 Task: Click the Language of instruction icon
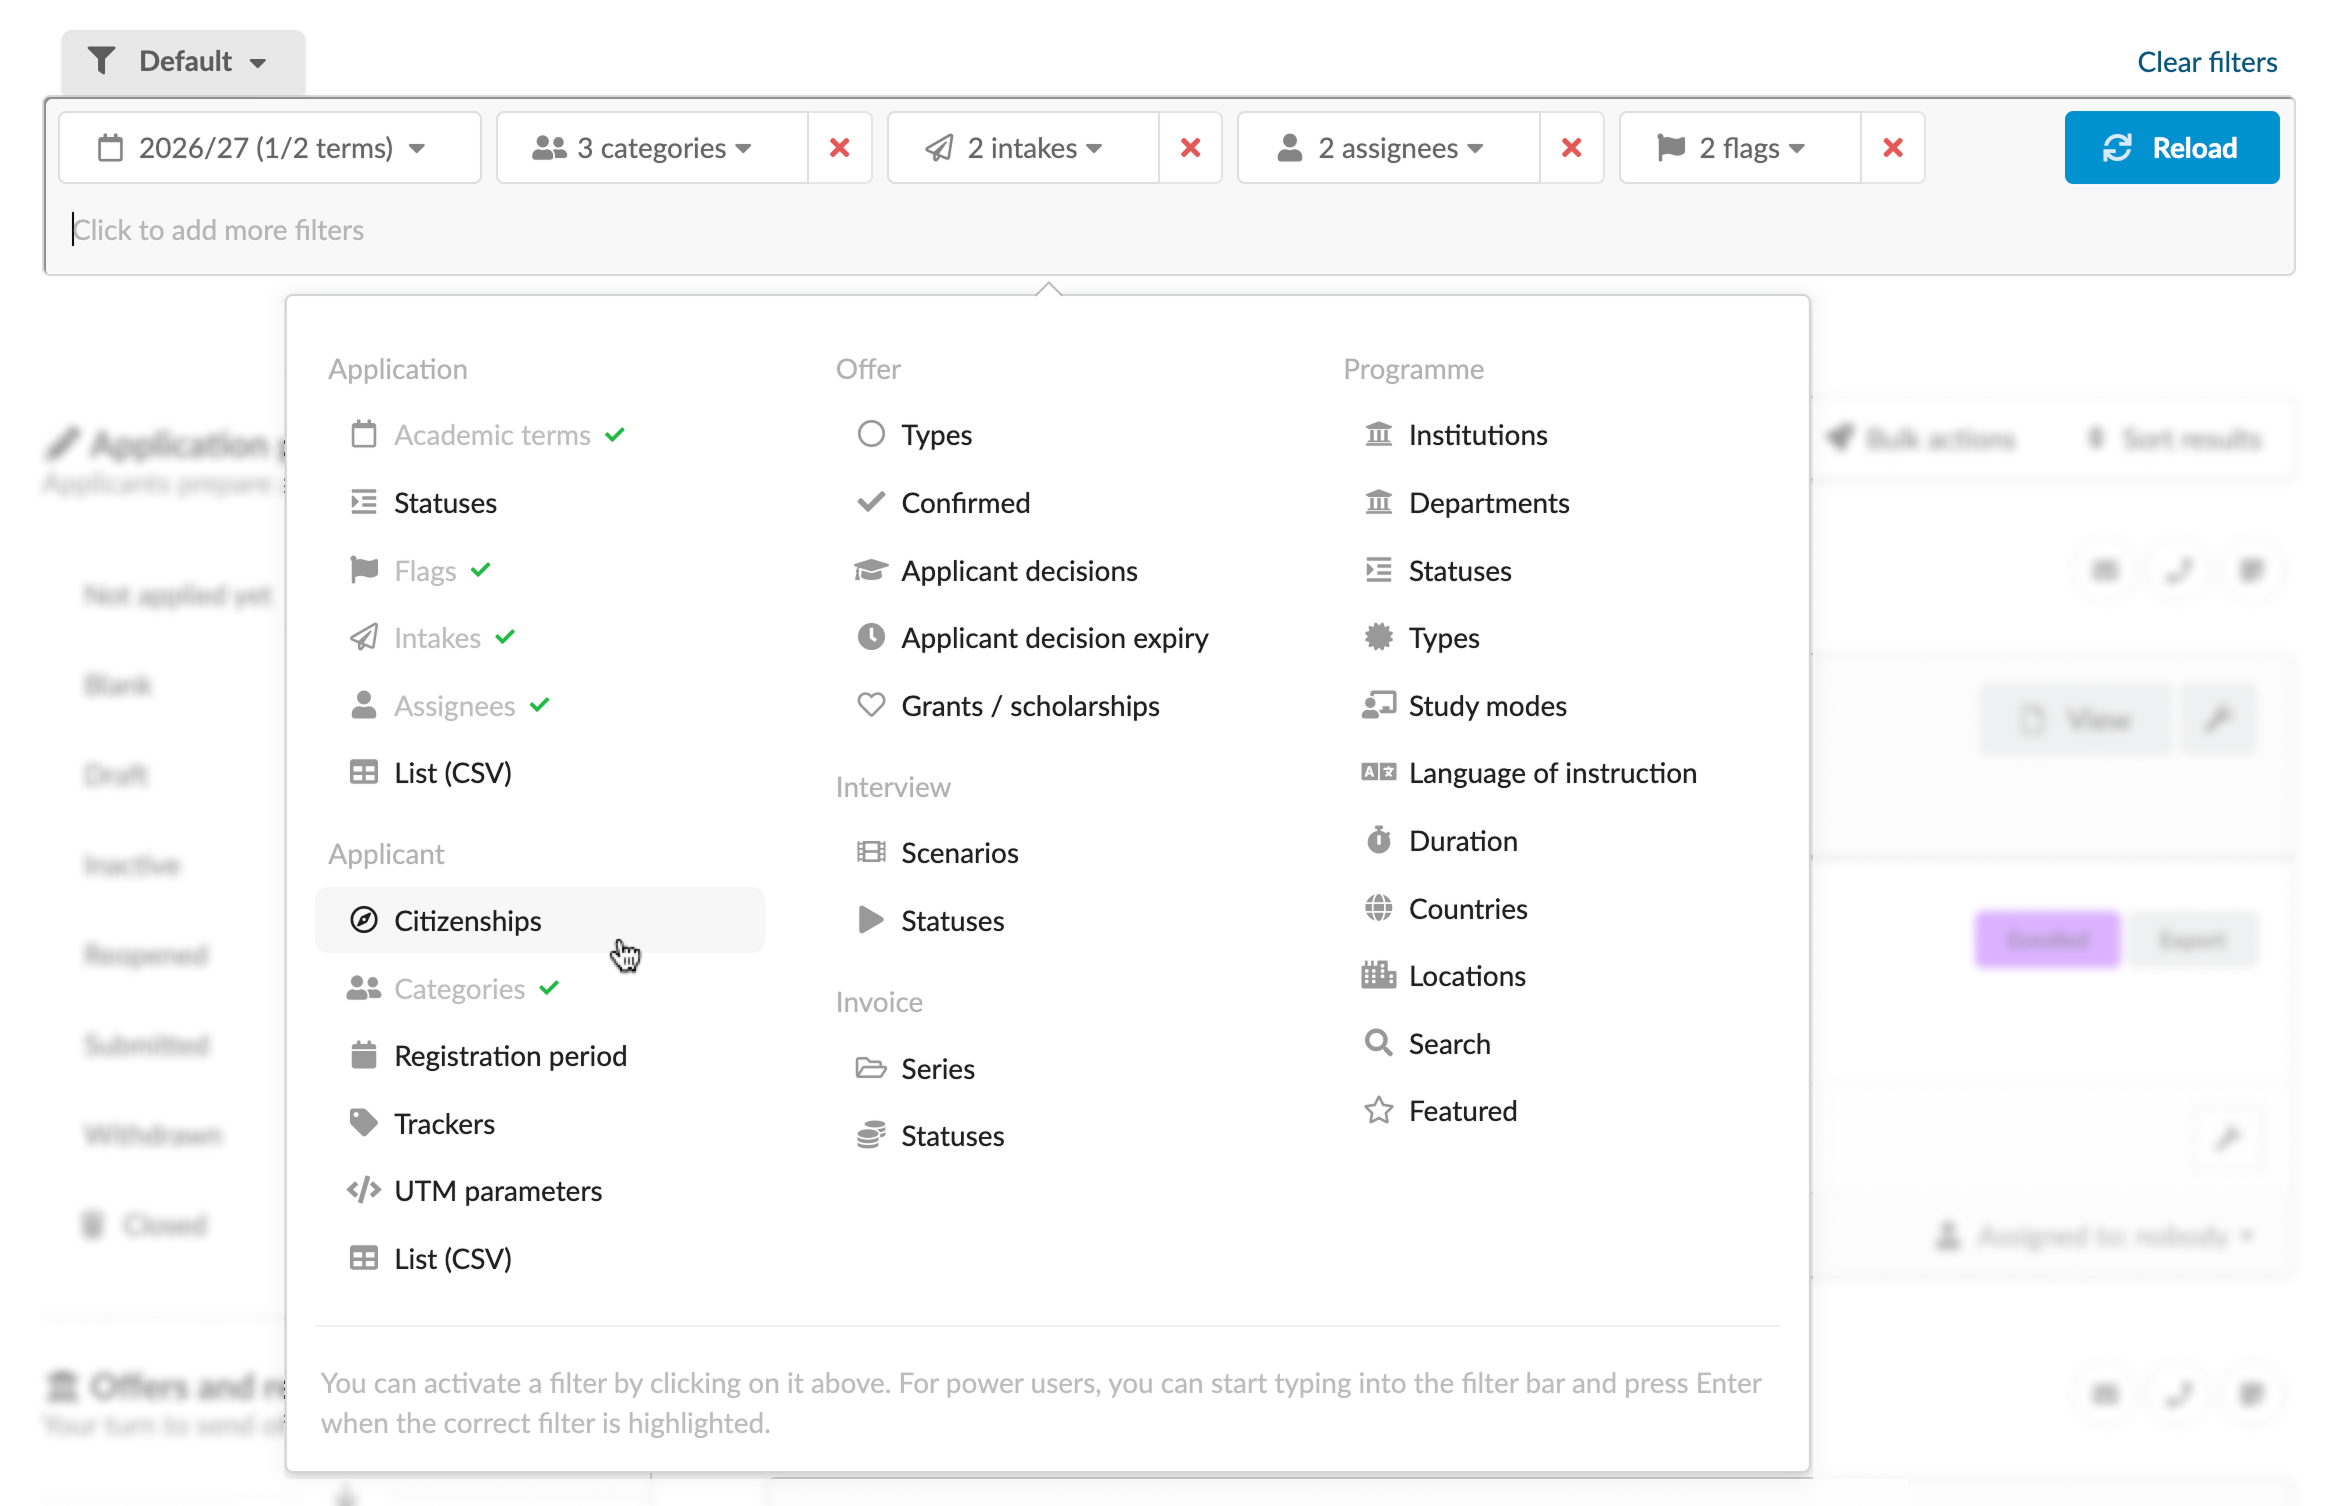click(1379, 772)
